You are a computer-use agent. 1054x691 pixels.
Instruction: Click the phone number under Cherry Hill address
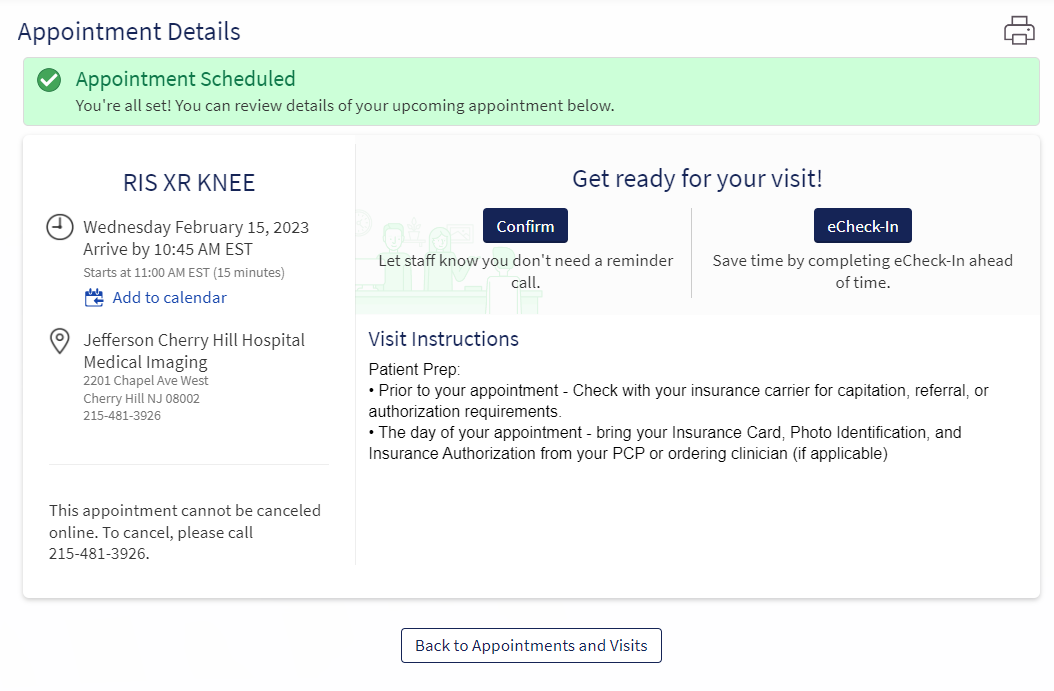pyautogui.click(x=121, y=415)
